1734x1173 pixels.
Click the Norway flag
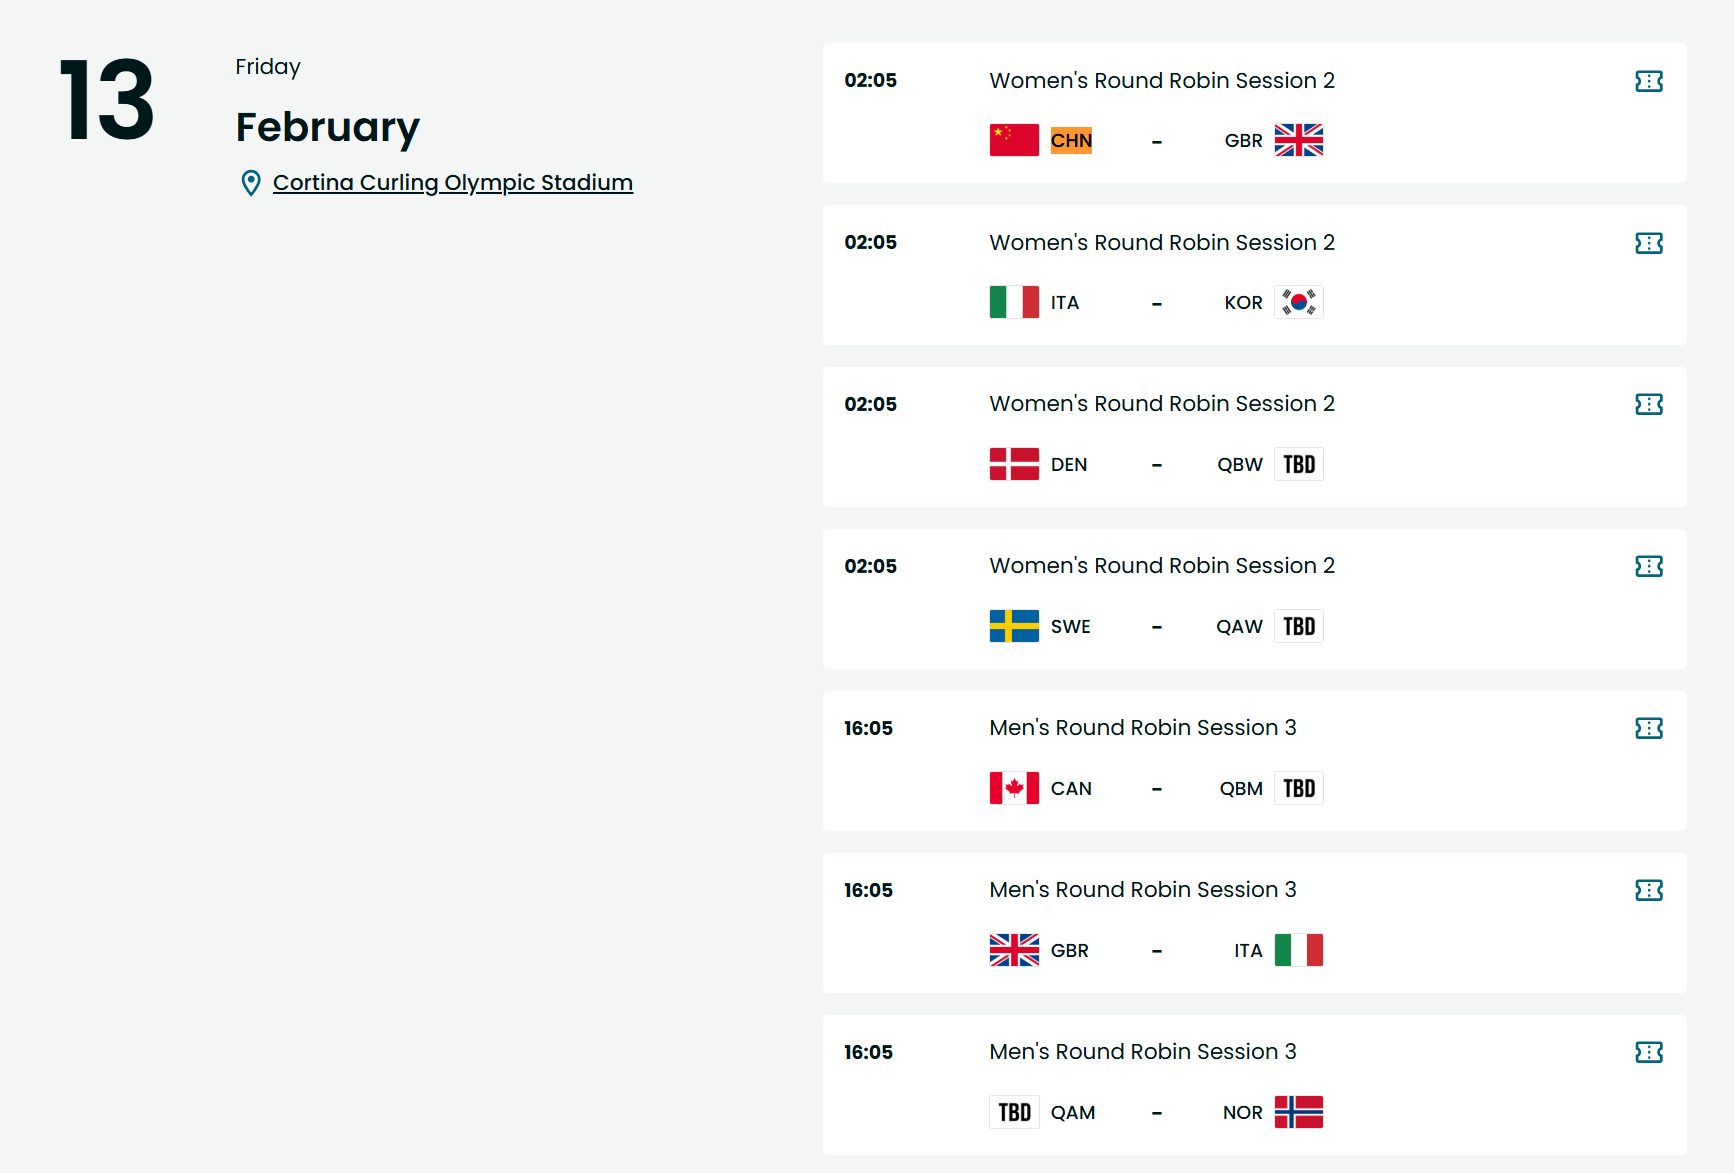[x=1298, y=1112]
